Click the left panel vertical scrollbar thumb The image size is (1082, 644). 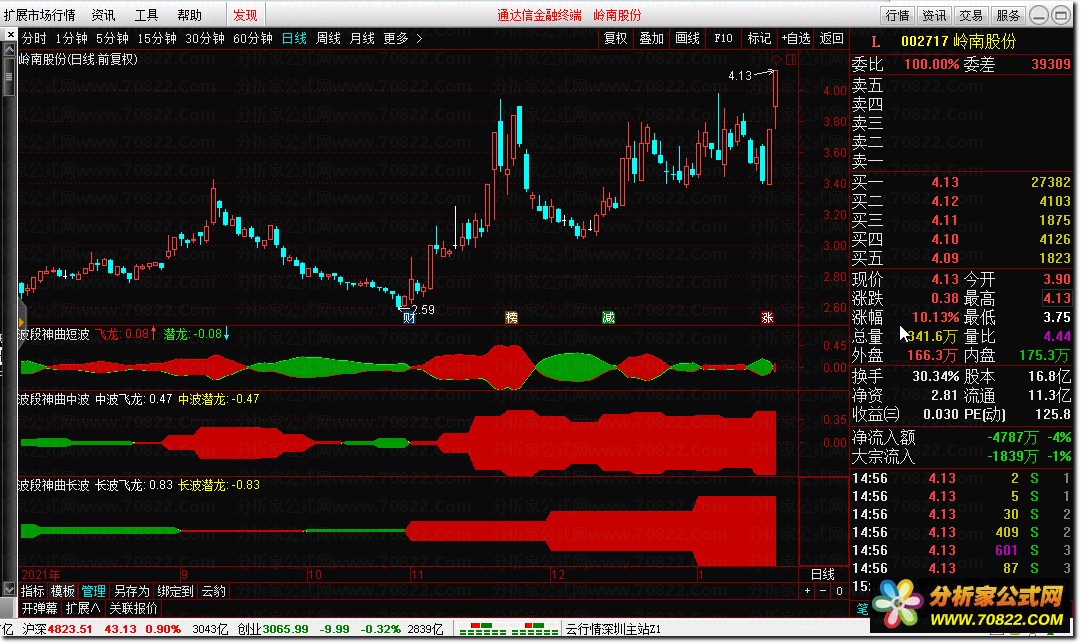pos(9,77)
